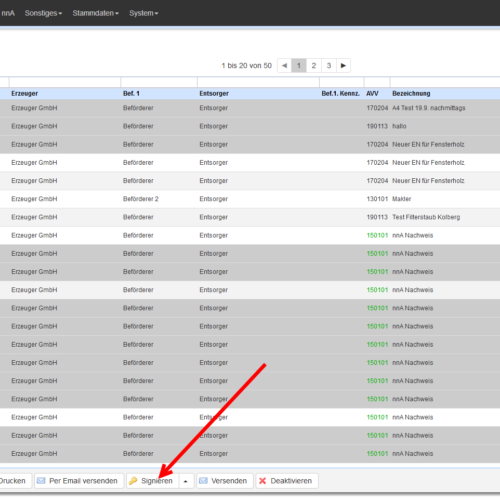Screen dimensions: 500x500
Task: Click the mail icon on Per Email versenden
Action: (41, 481)
